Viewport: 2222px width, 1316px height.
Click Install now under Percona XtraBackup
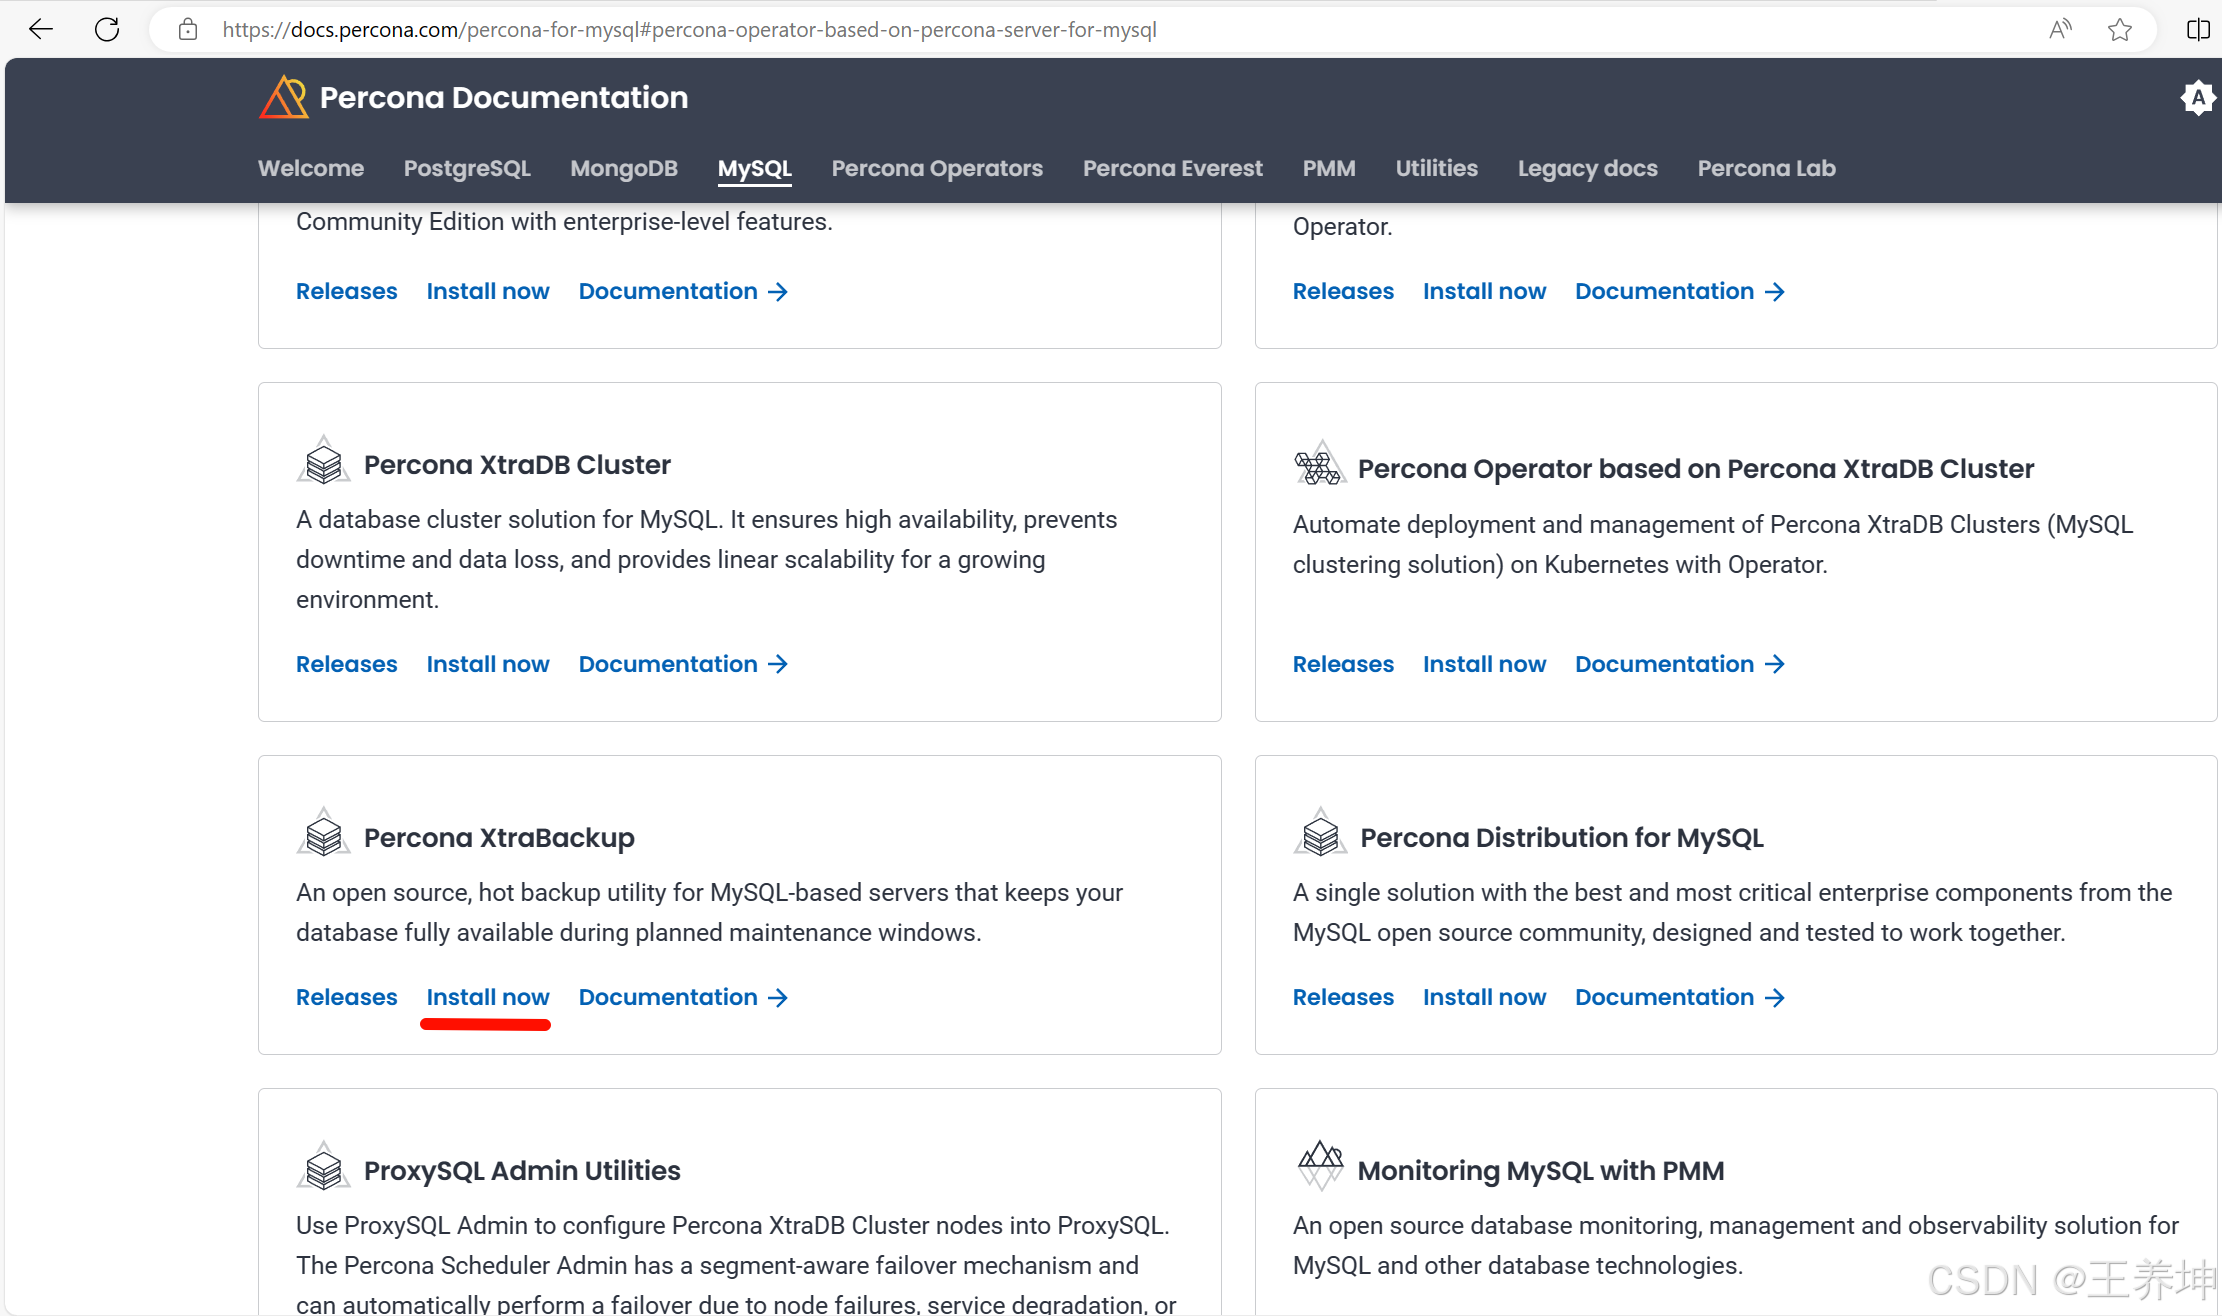[487, 997]
